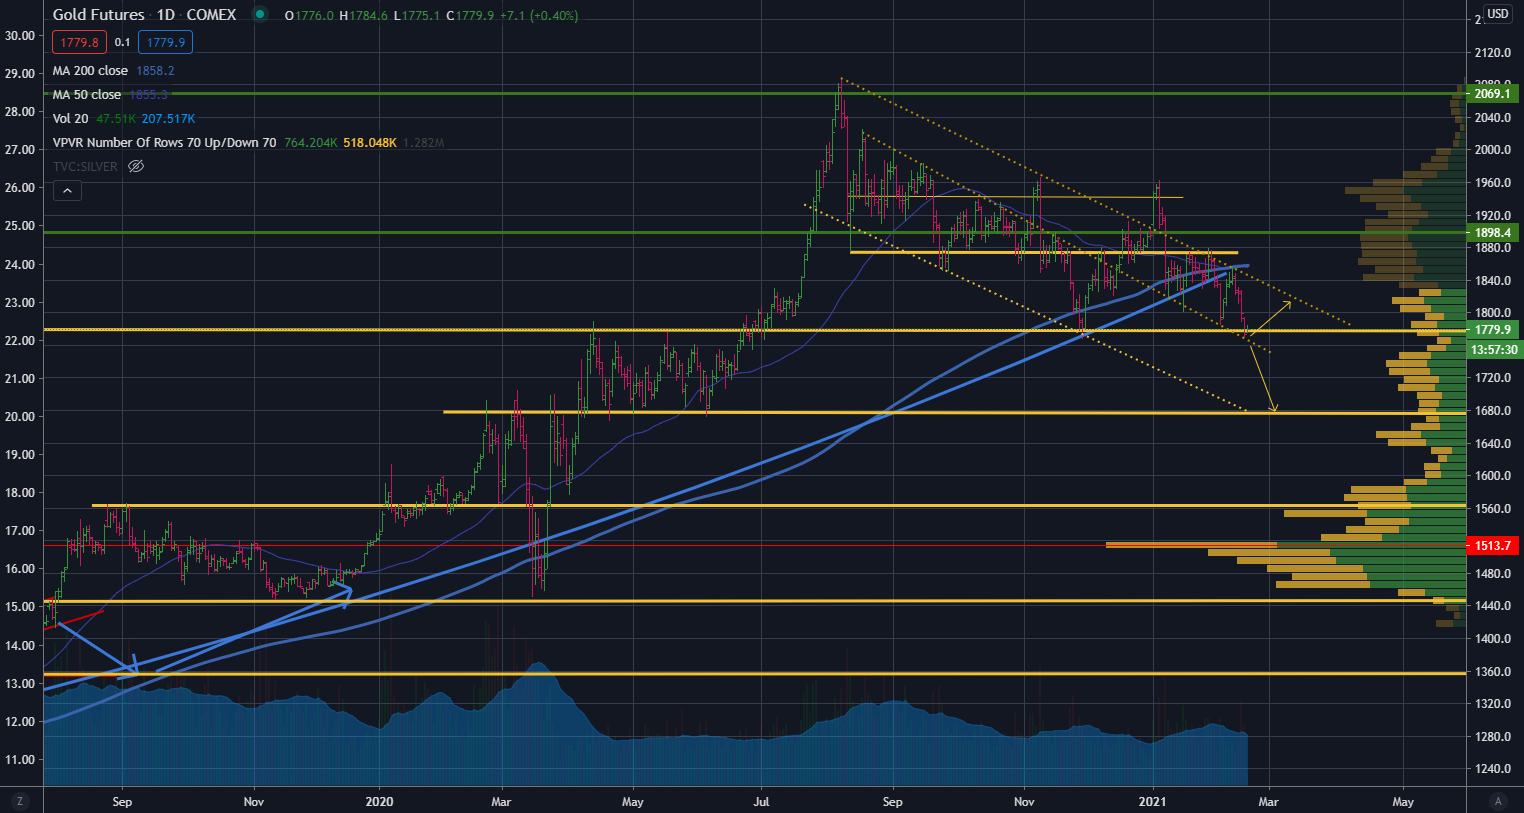The width and height of the screenshot is (1524, 813).
Task: Select the TVC:SILVER legend label
Action: coord(85,166)
